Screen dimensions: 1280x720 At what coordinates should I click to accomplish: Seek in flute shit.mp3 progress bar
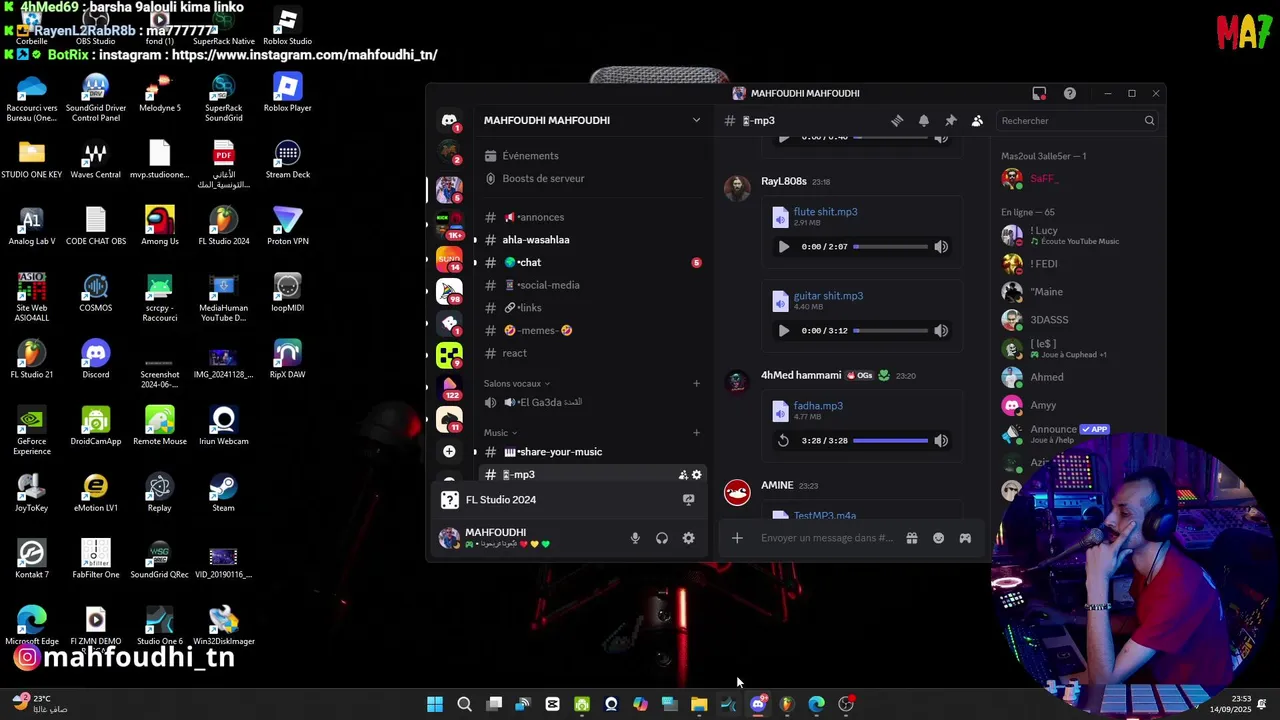[890, 247]
